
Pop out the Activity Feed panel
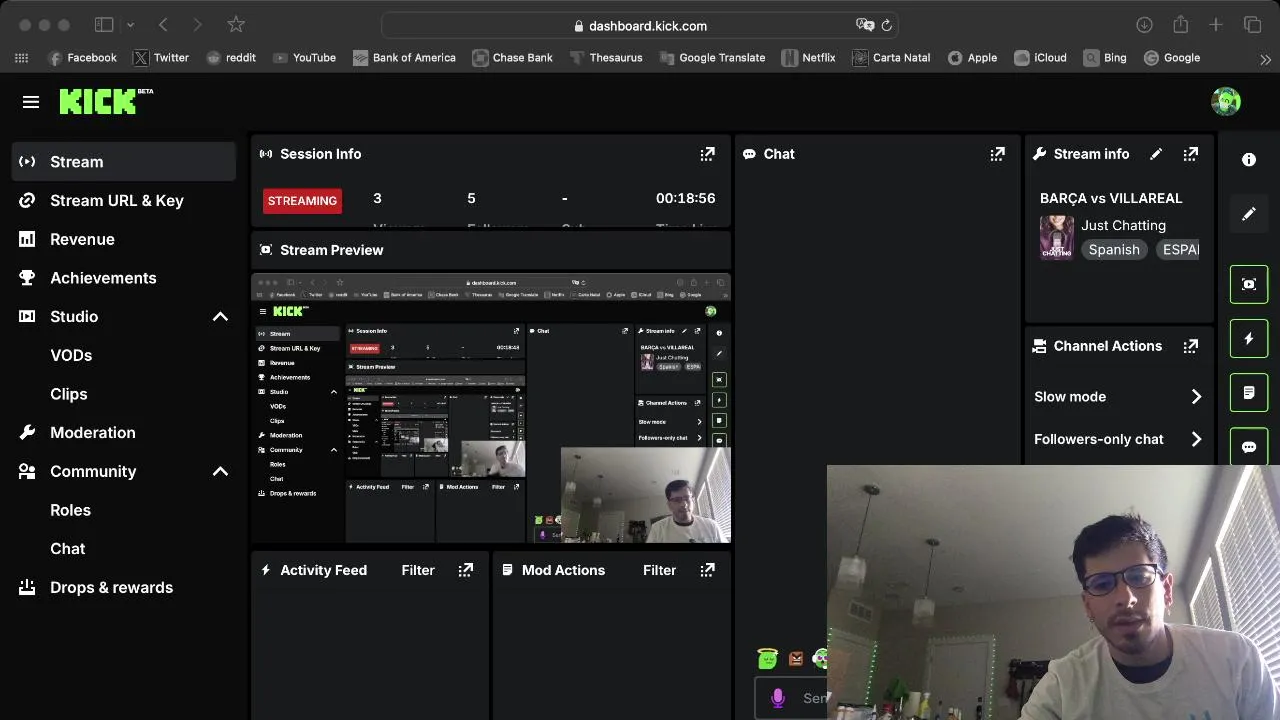click(x=465, y=570)
